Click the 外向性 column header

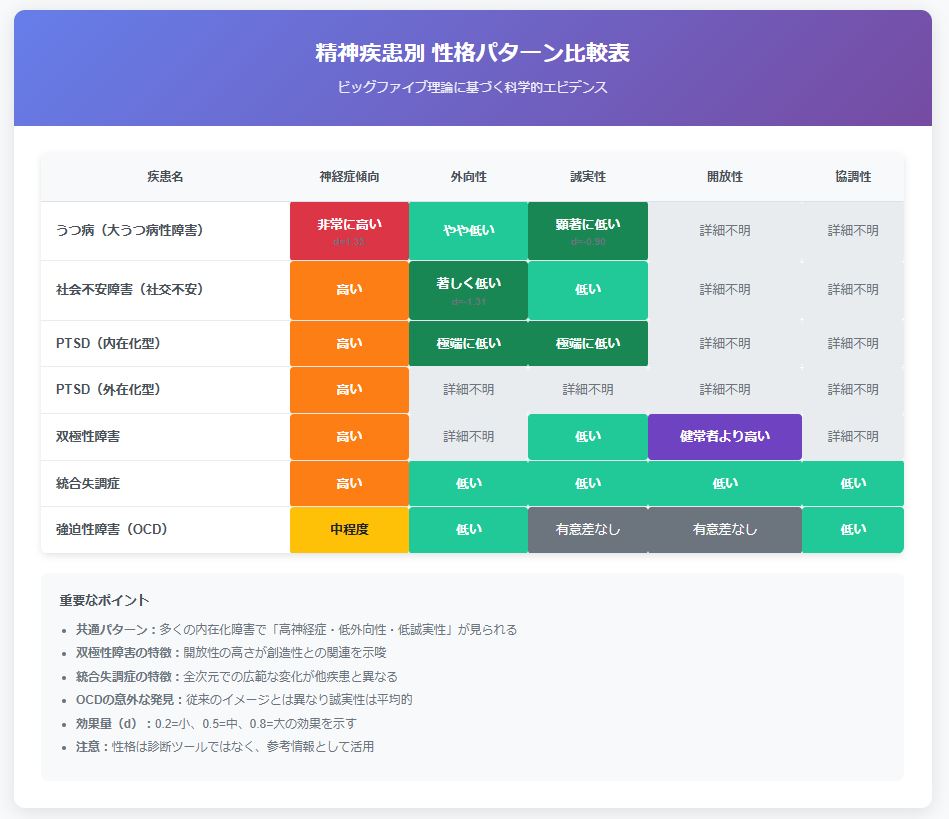(468, 177)
